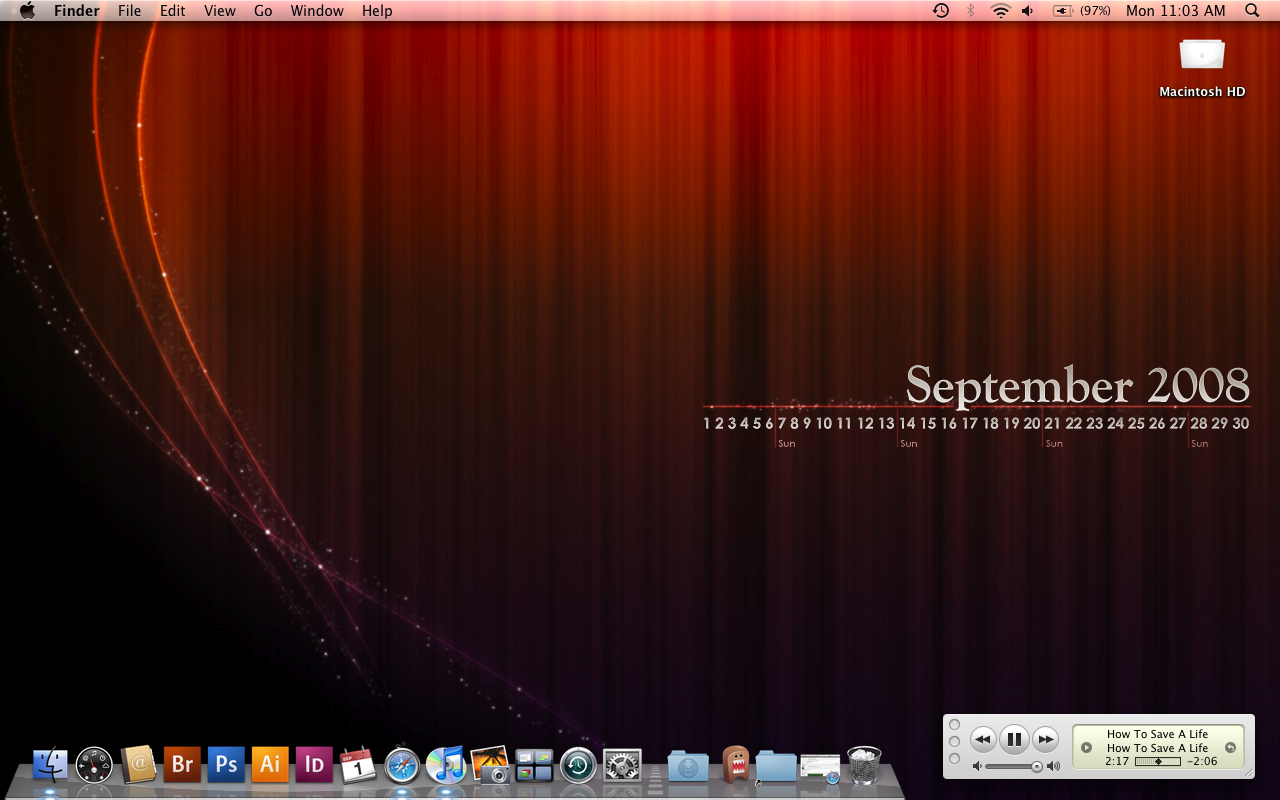Click the iTunes song progress bar
This screenshot has width=1280, height=800.
coord(1158,761)
